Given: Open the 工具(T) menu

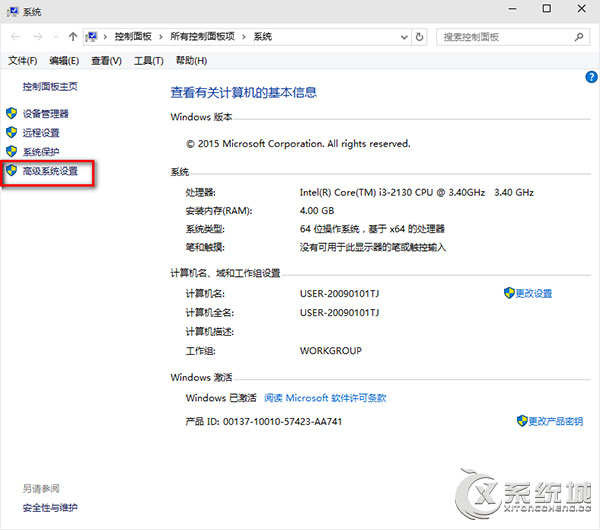Looking at the screenshot, I should [x=148, y=60].
